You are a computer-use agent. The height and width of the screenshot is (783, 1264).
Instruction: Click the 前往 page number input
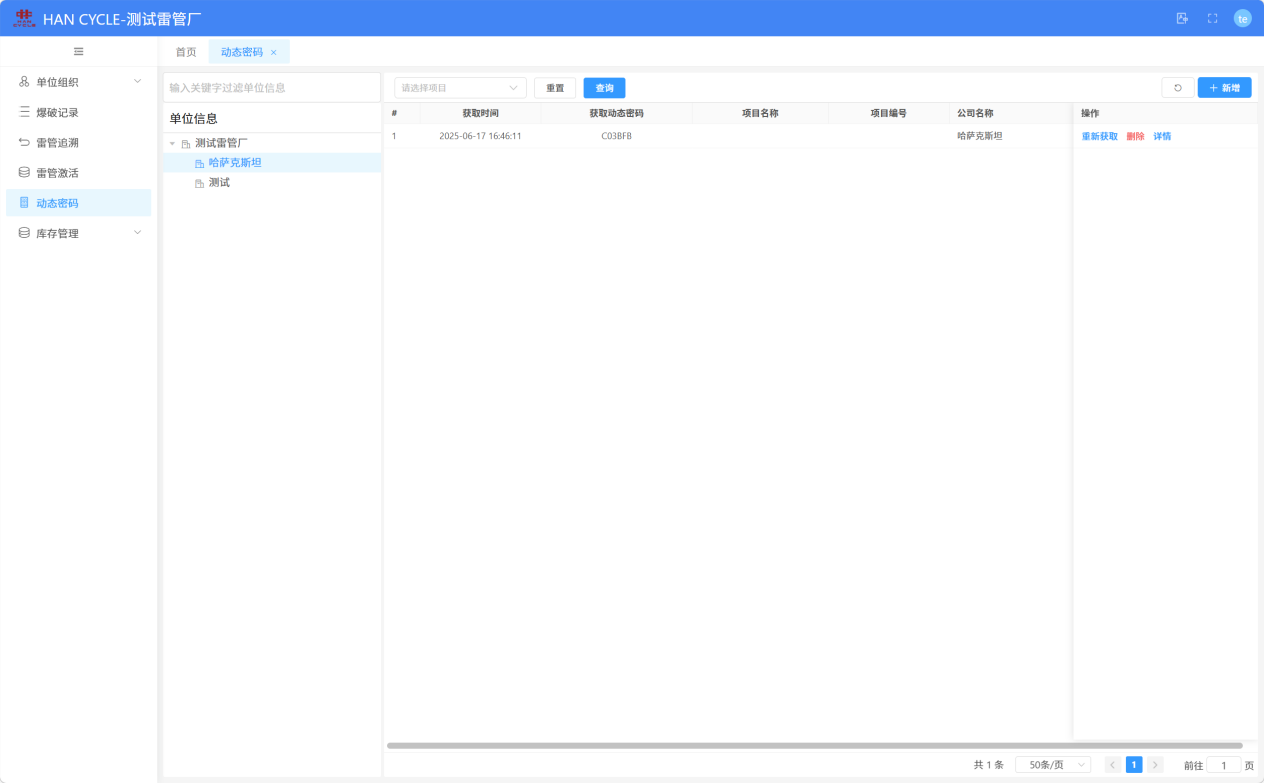(x=1224, y=765)
